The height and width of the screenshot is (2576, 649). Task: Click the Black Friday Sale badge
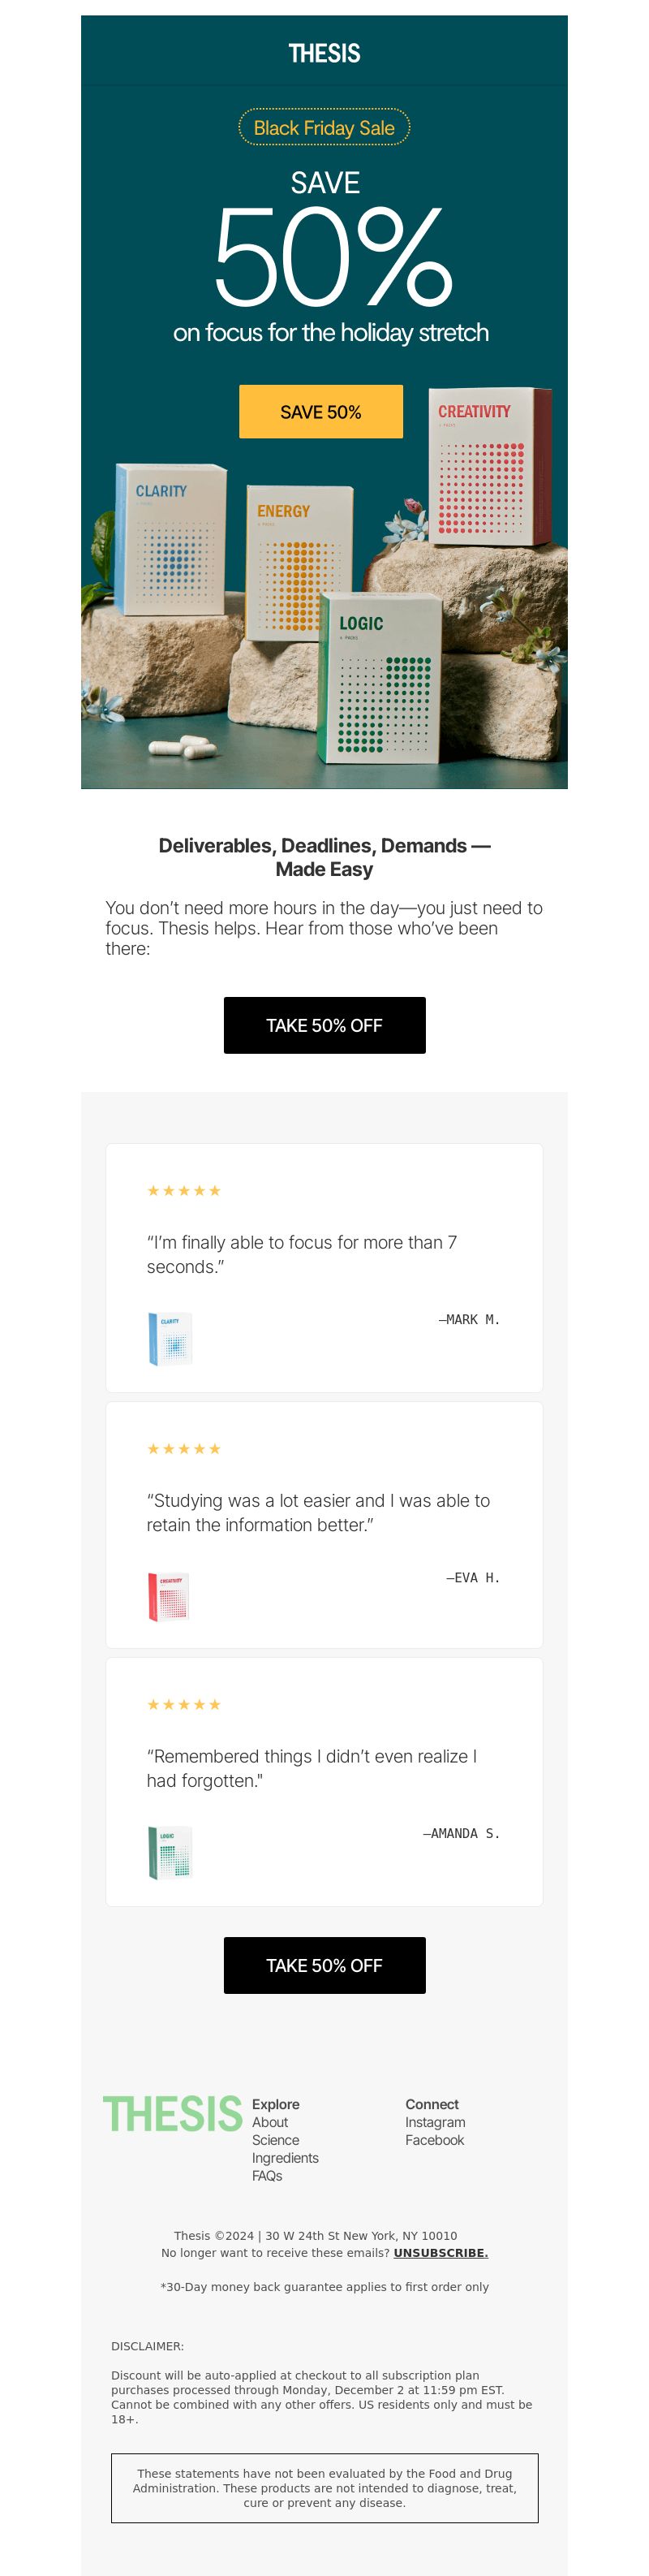(x=324, y=128)
